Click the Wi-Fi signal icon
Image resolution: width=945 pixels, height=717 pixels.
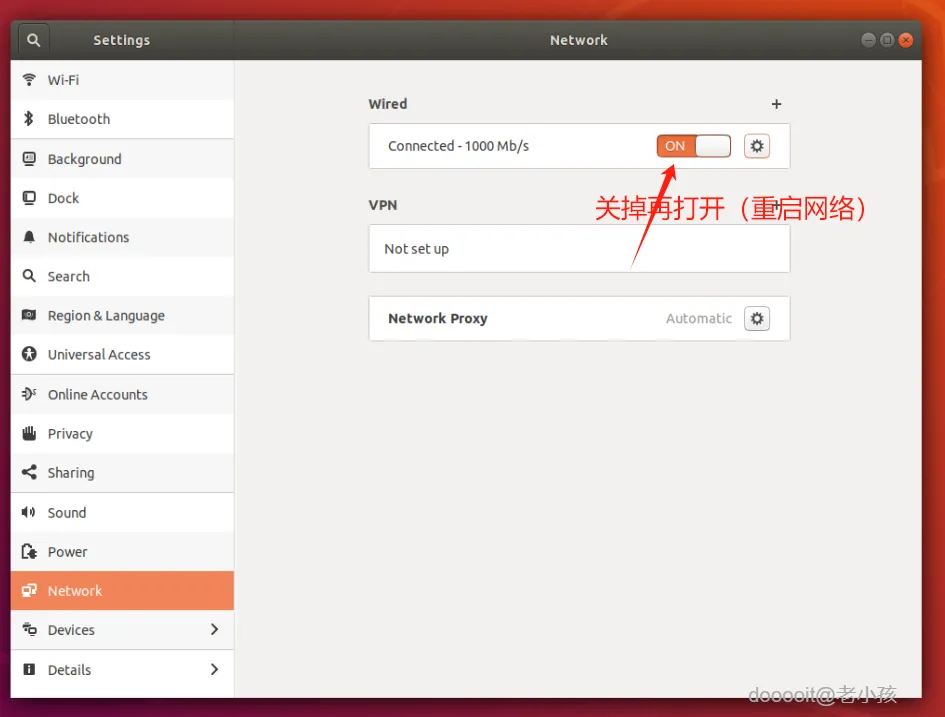[x=29, y=80]
